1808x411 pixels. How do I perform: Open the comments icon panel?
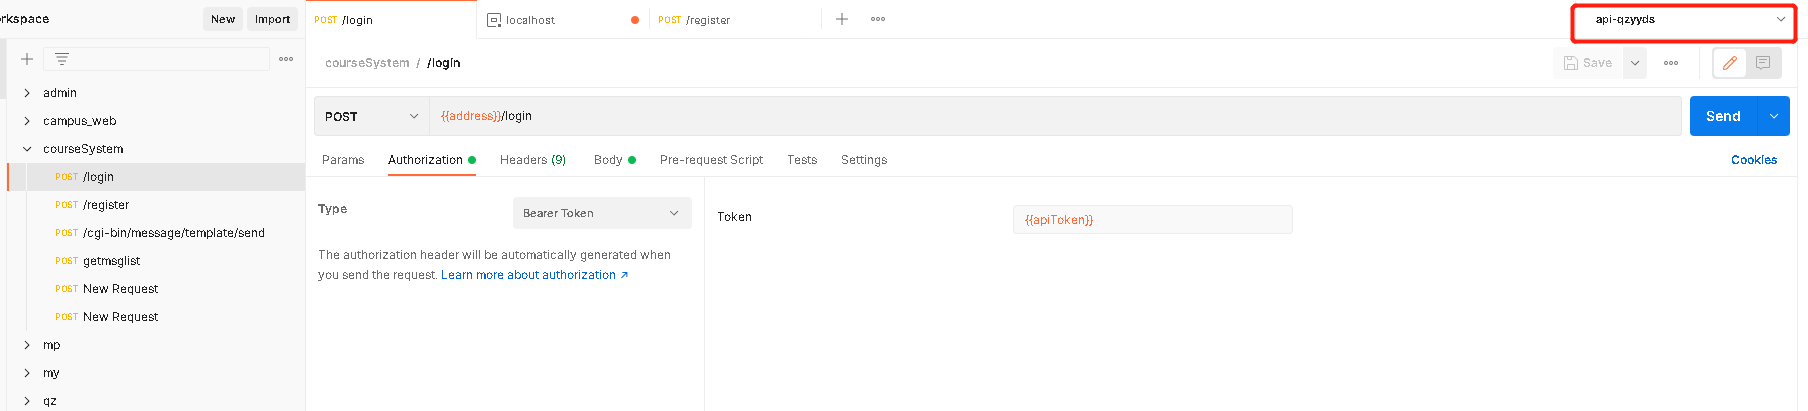(x=1763, y=63)
